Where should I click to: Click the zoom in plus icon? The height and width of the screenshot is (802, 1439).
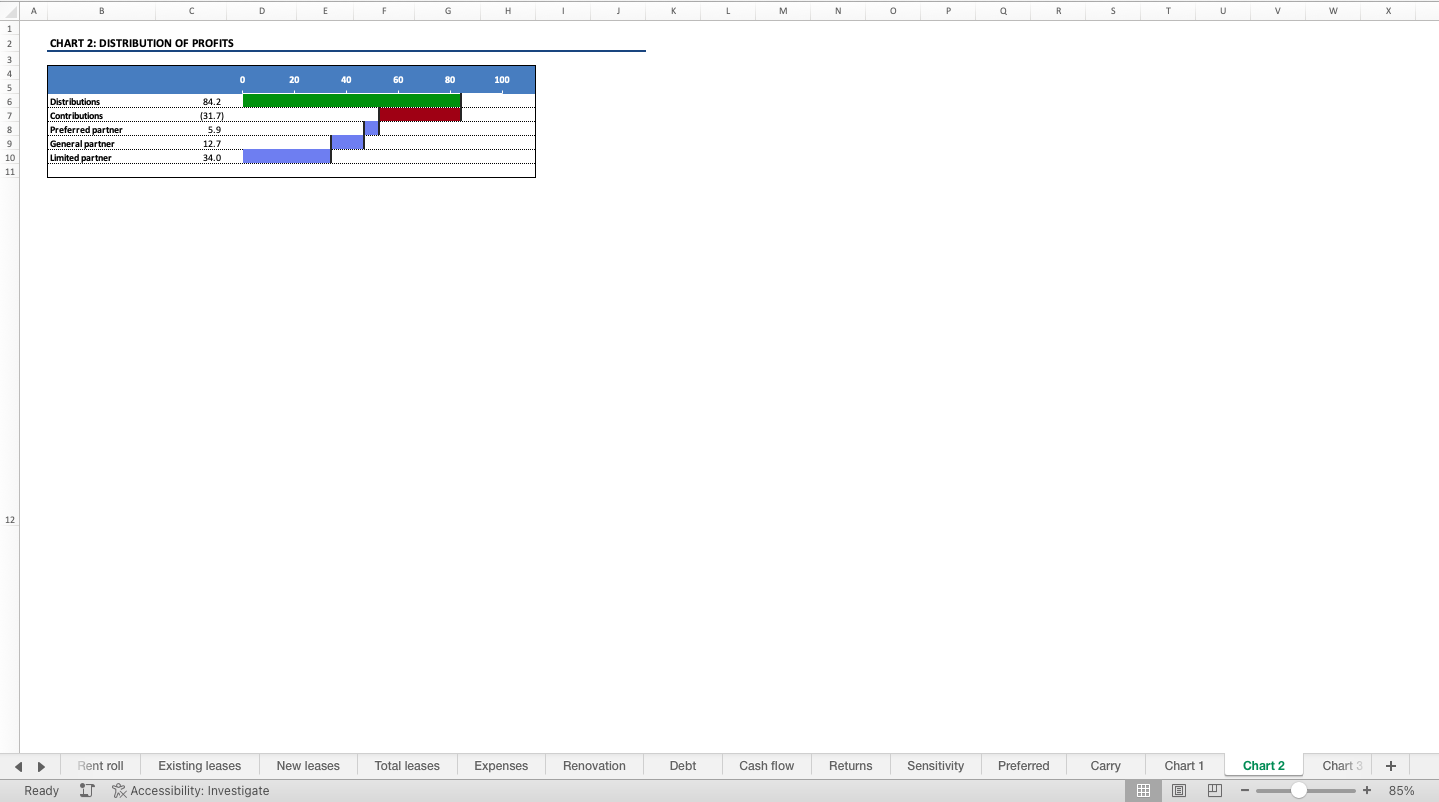pos(1367,791)
